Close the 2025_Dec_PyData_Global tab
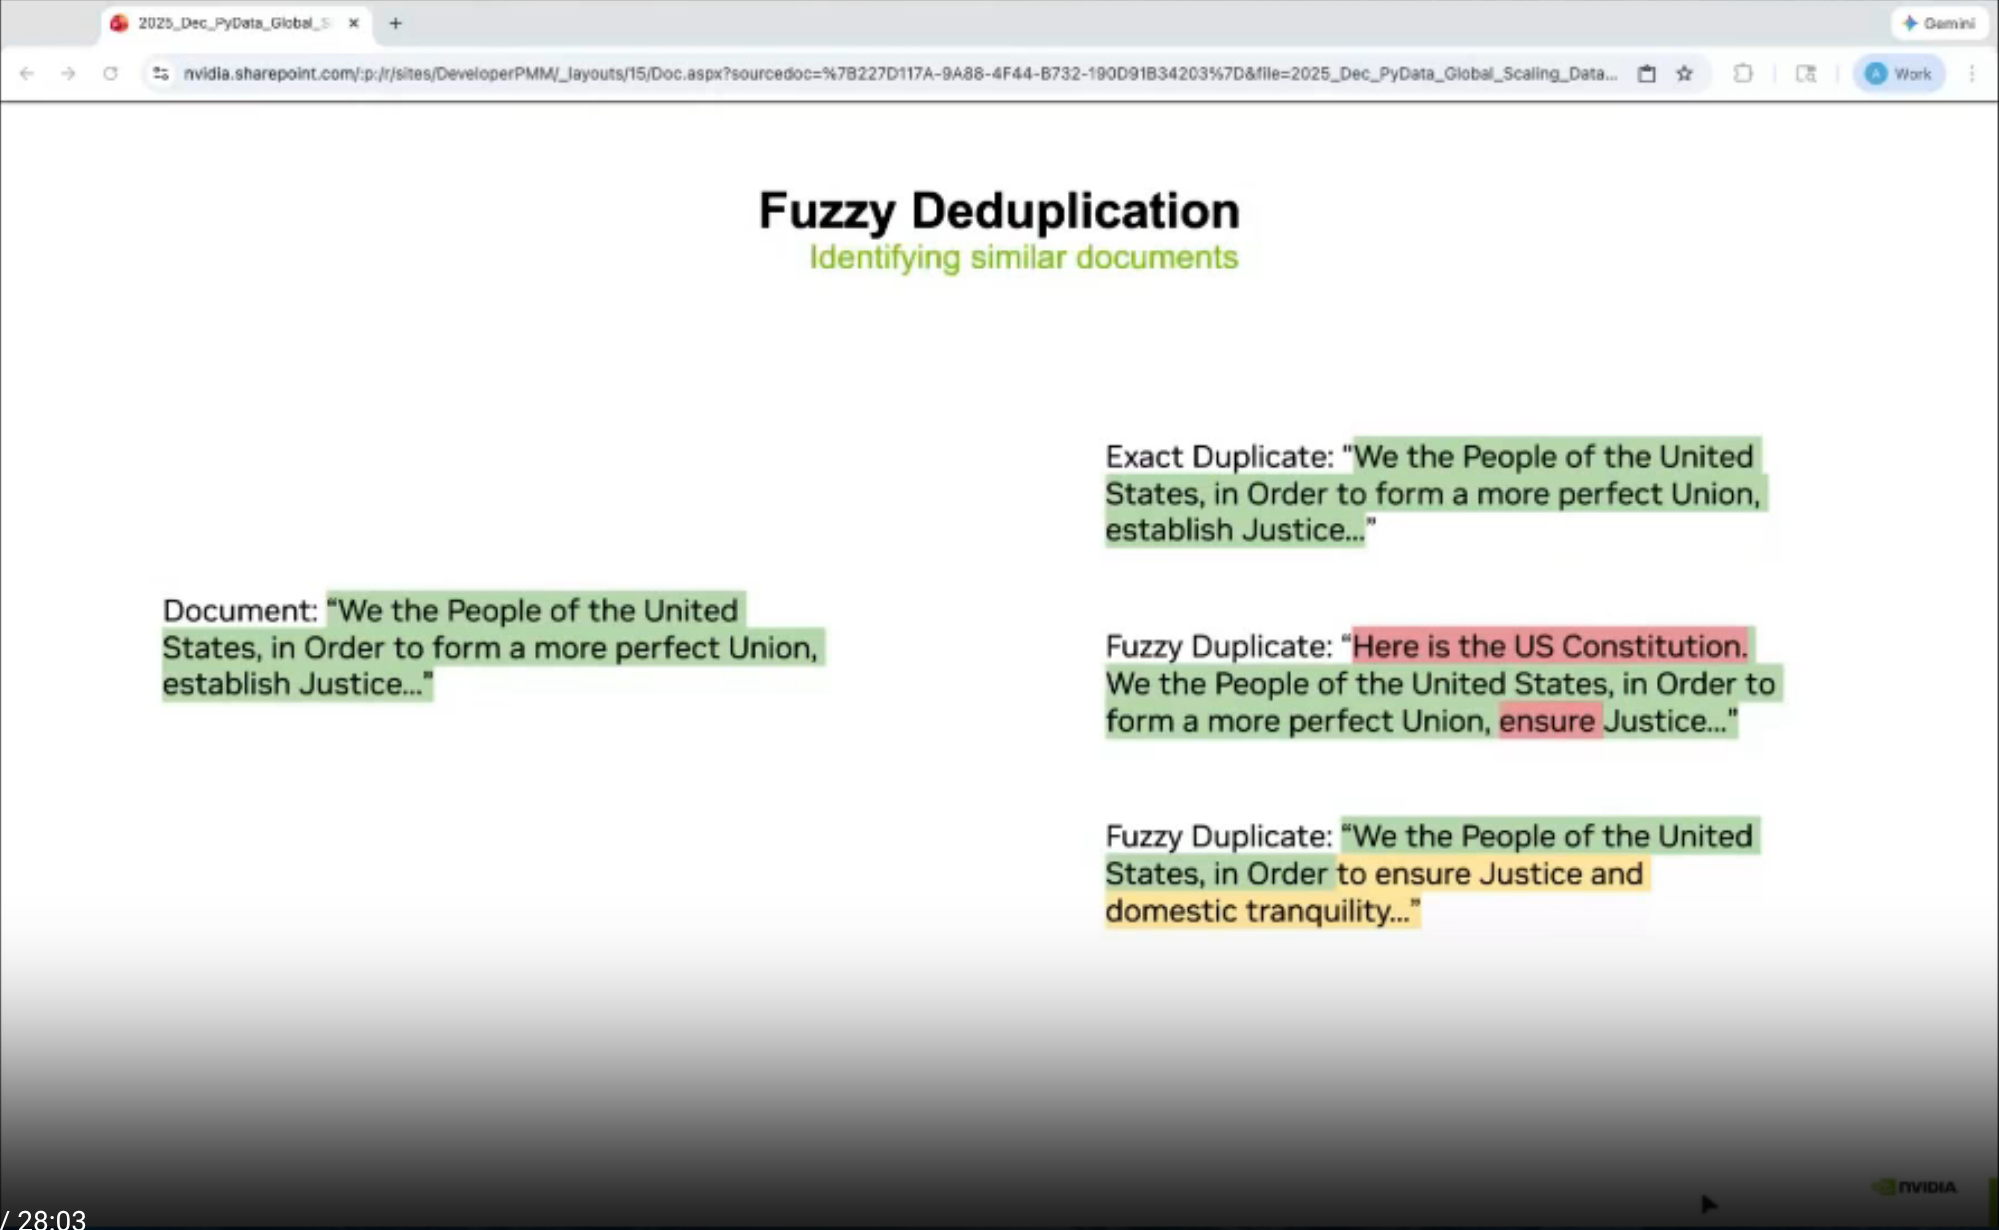This screenshot has height=1230, width=1999. pos(353,23)
